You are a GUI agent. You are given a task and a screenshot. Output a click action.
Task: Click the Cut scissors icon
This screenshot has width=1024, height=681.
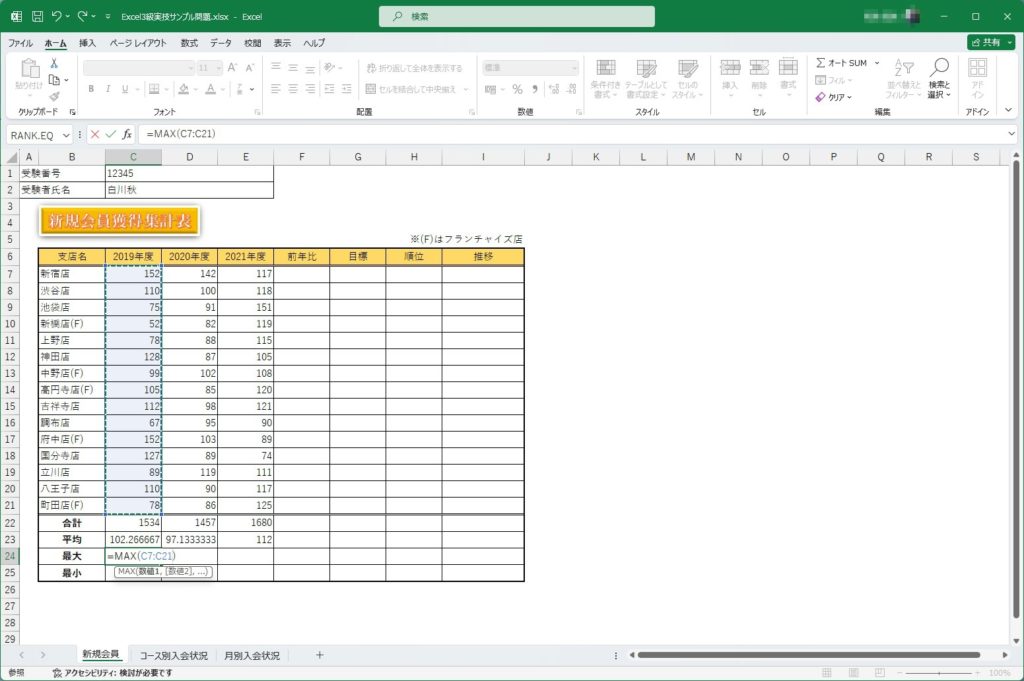point(54,63)
